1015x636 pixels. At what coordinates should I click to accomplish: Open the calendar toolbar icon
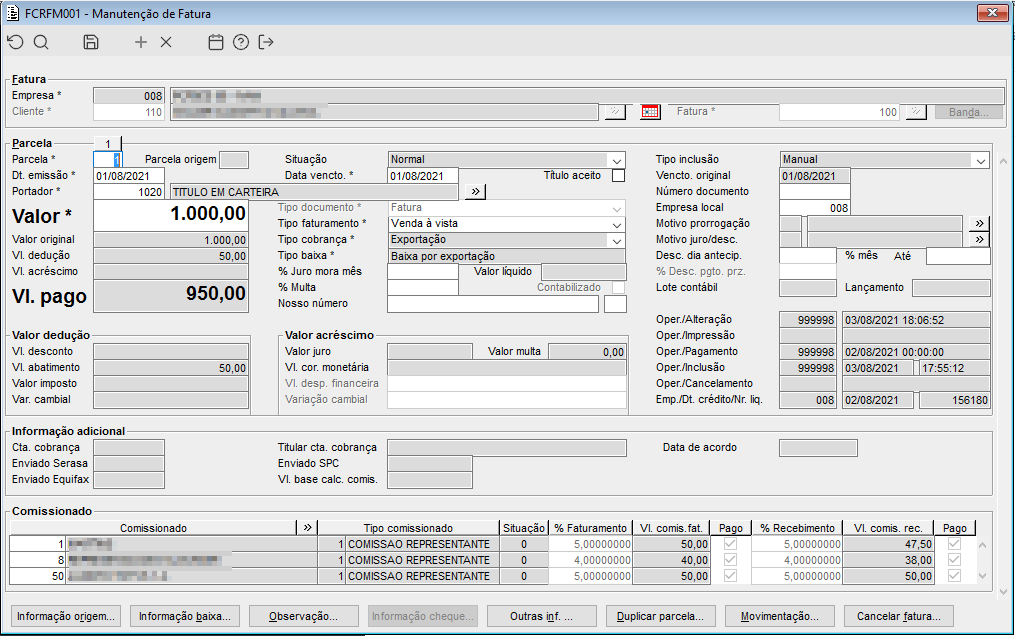tap(216, 42)
